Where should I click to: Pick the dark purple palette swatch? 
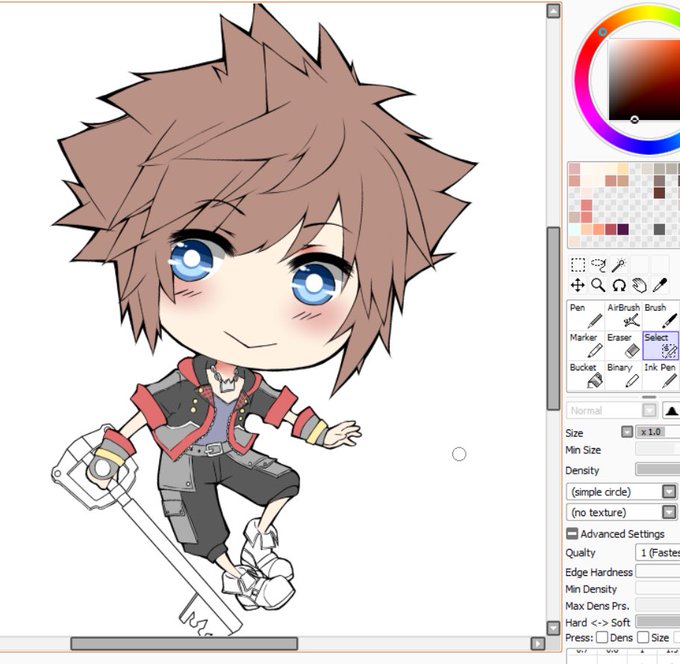tap(623, 229)
